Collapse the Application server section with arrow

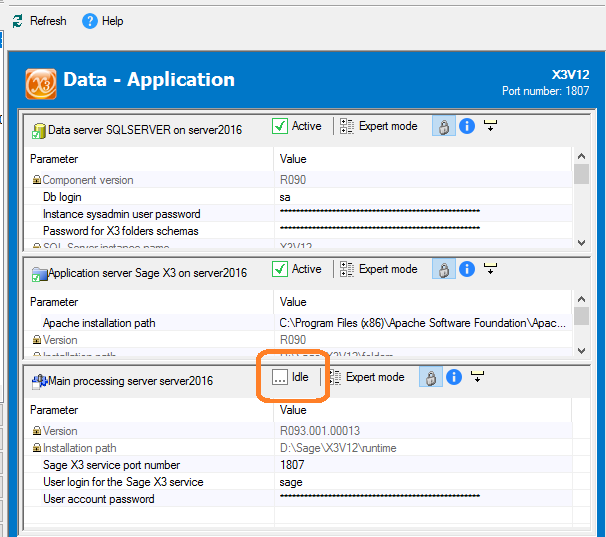491,269
